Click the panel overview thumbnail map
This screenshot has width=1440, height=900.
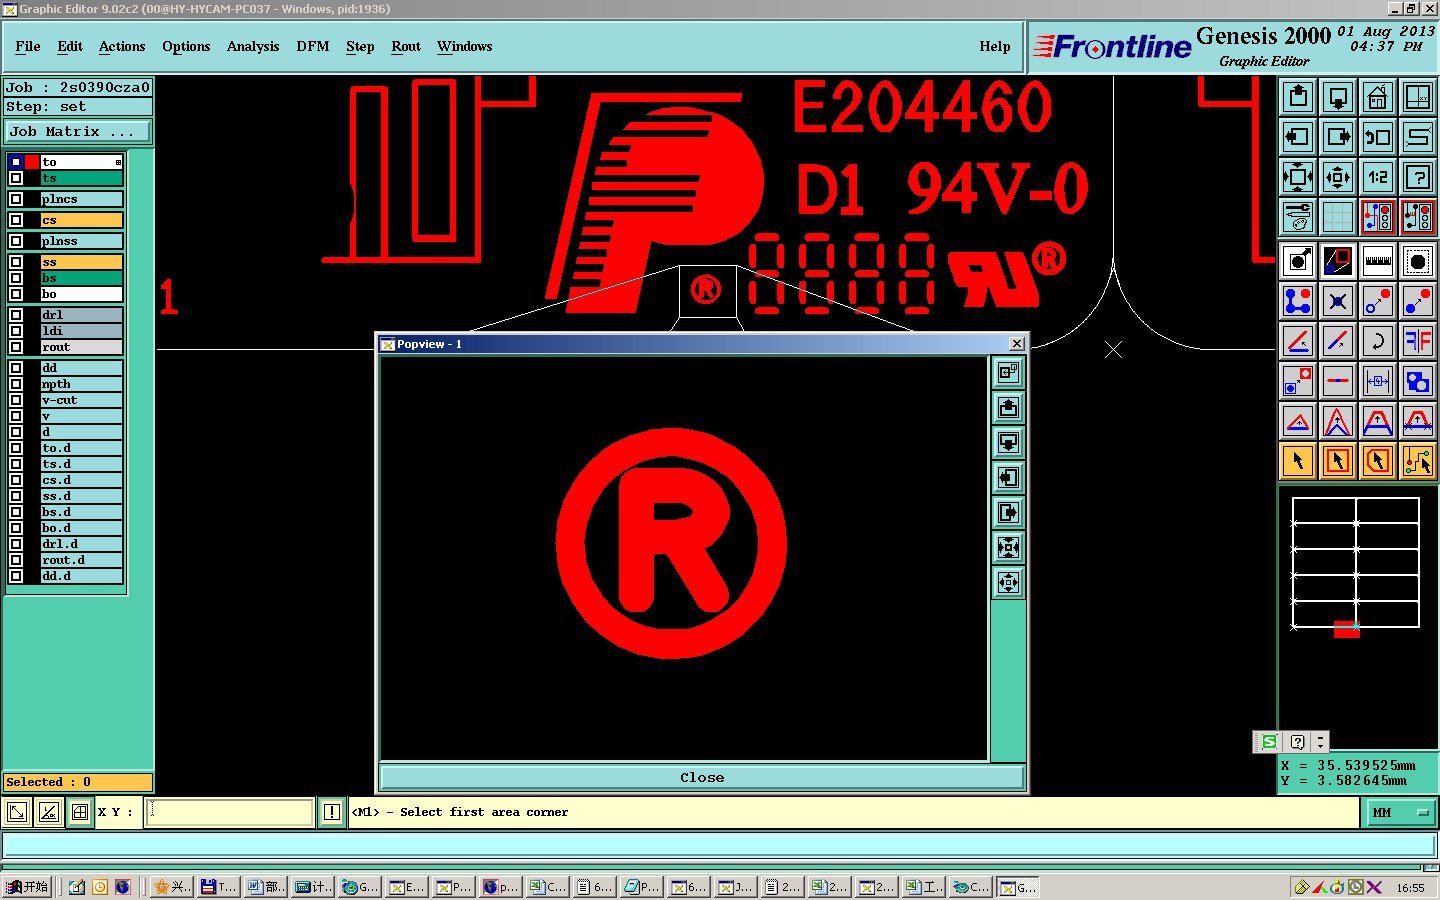[1356, 563]
